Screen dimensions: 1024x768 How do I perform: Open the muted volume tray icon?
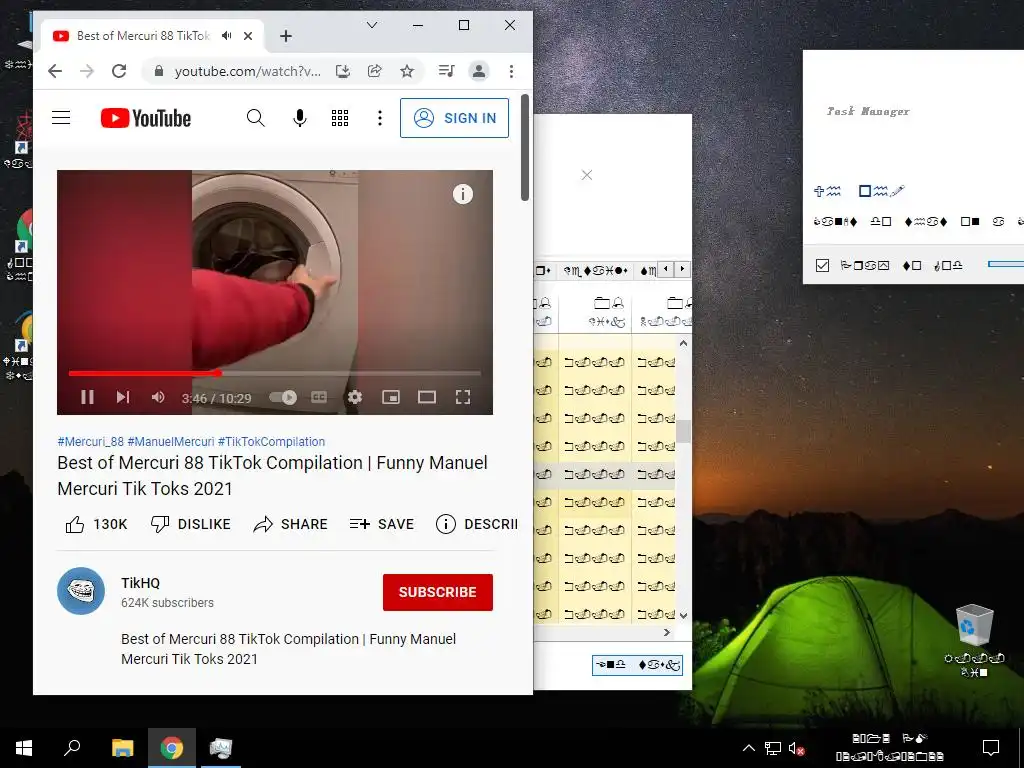(x=796, y=748)
